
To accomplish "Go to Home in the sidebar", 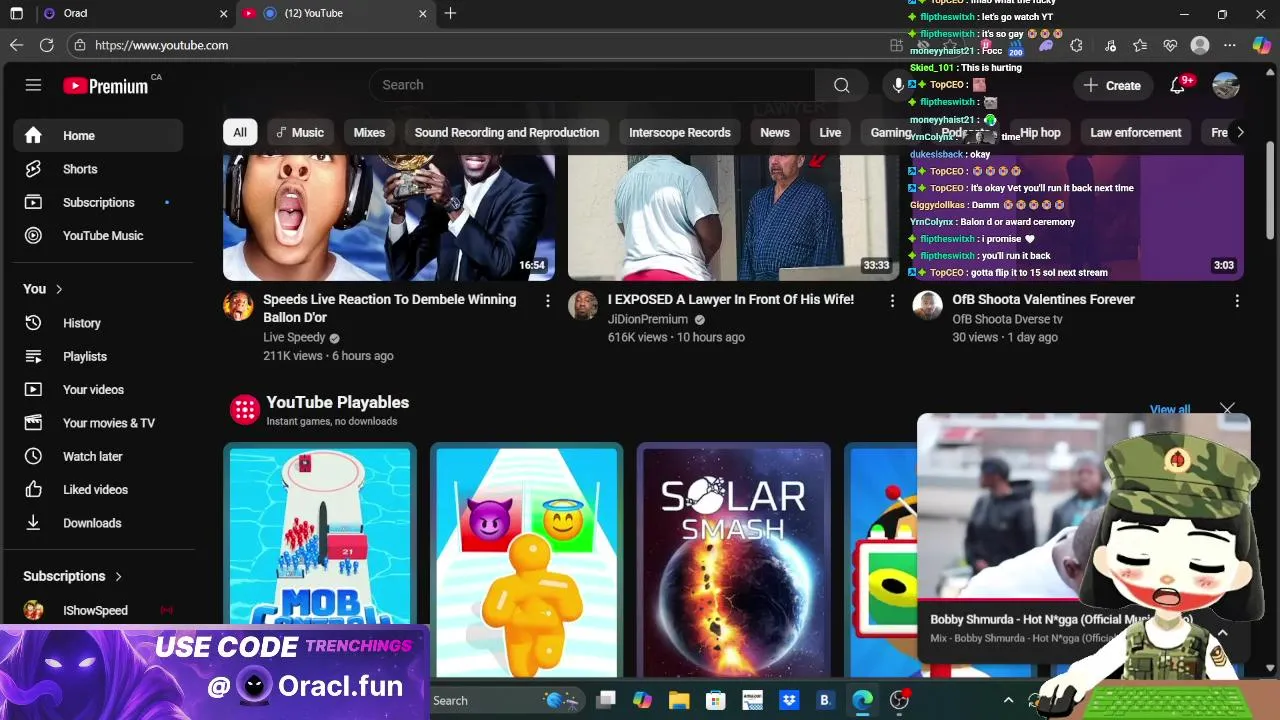I will point(98,136).
